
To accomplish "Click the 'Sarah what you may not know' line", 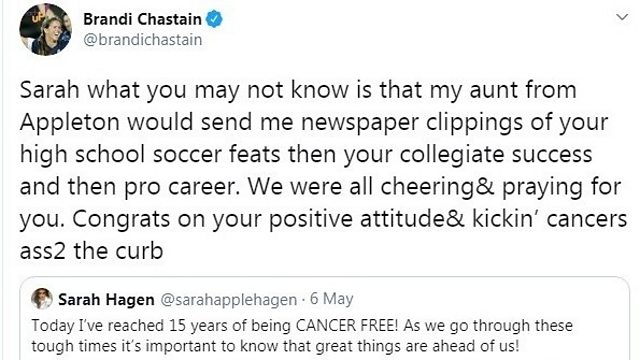I will [x=298, y=90].
